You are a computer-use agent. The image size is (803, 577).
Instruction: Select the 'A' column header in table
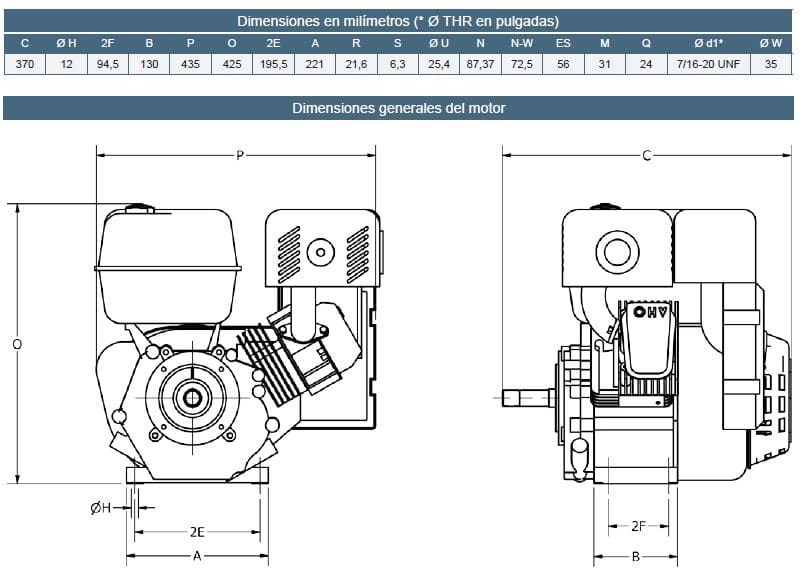[x=315, y=44]
